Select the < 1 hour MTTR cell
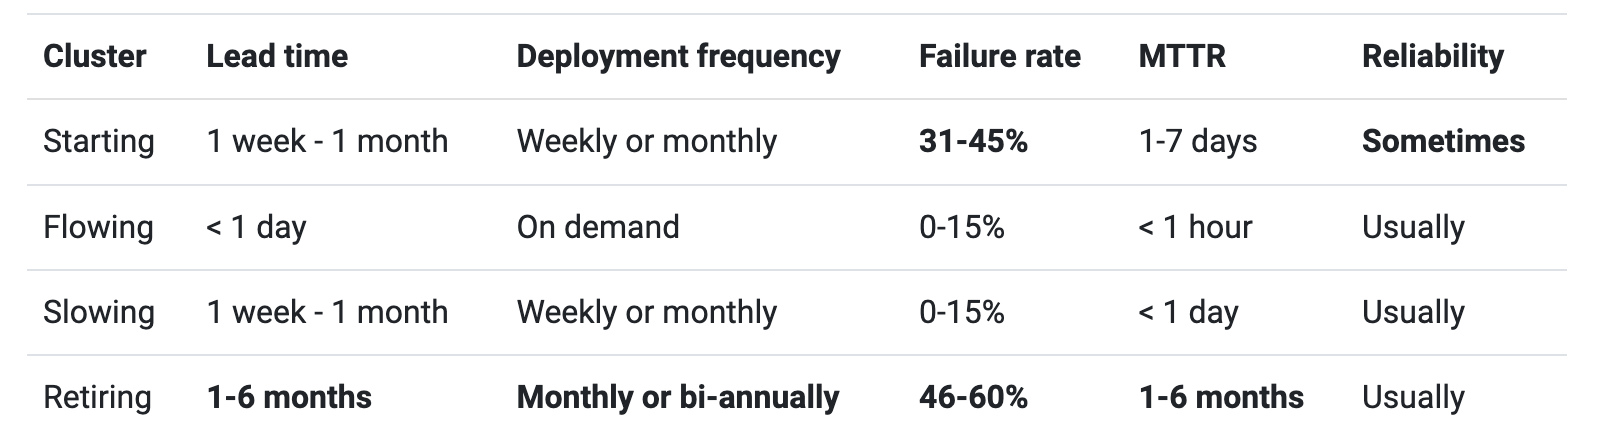 [x=1195, y=227]
